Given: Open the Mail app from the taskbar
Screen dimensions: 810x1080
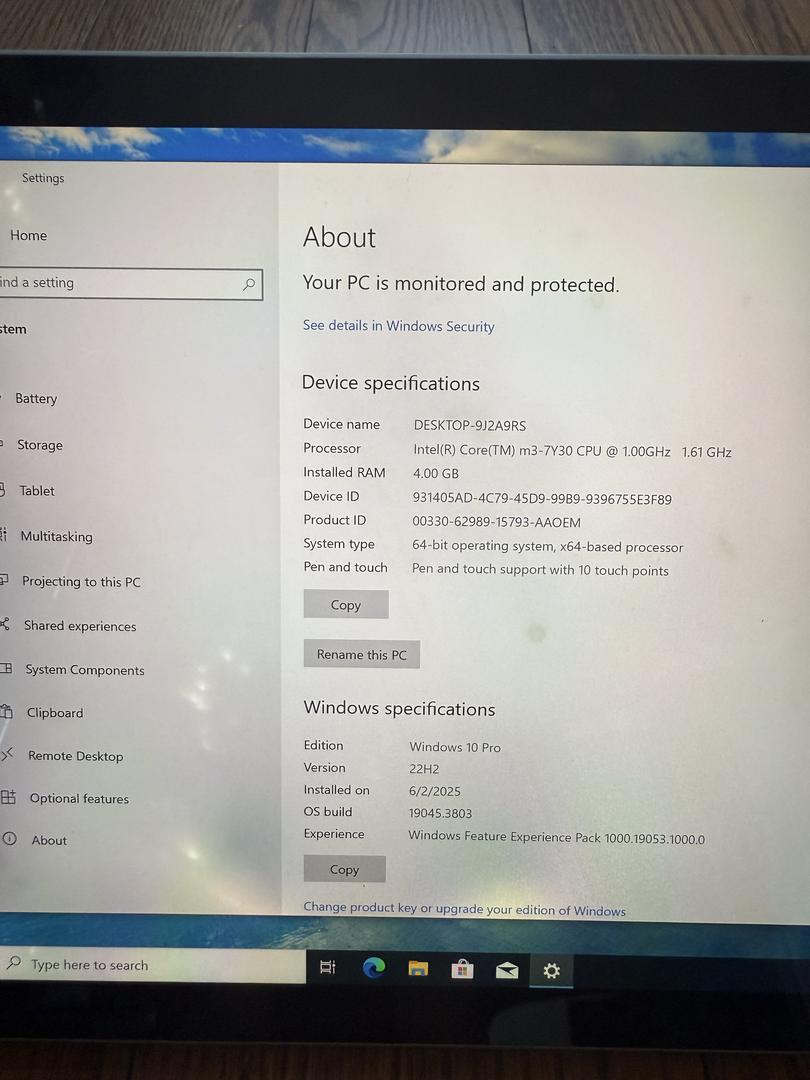Looking at the screenshot, I should pyautogui.click(x=507, y=970).
